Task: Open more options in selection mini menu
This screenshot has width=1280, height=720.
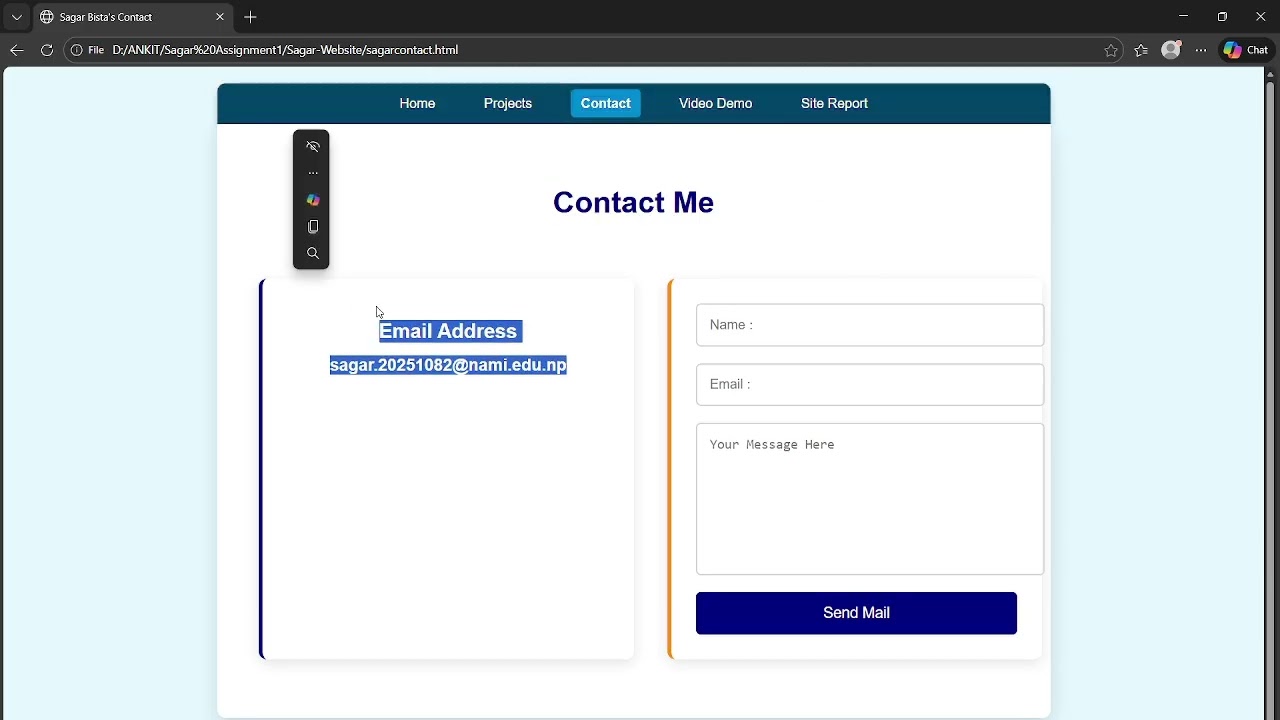Action: pos(312,173)
